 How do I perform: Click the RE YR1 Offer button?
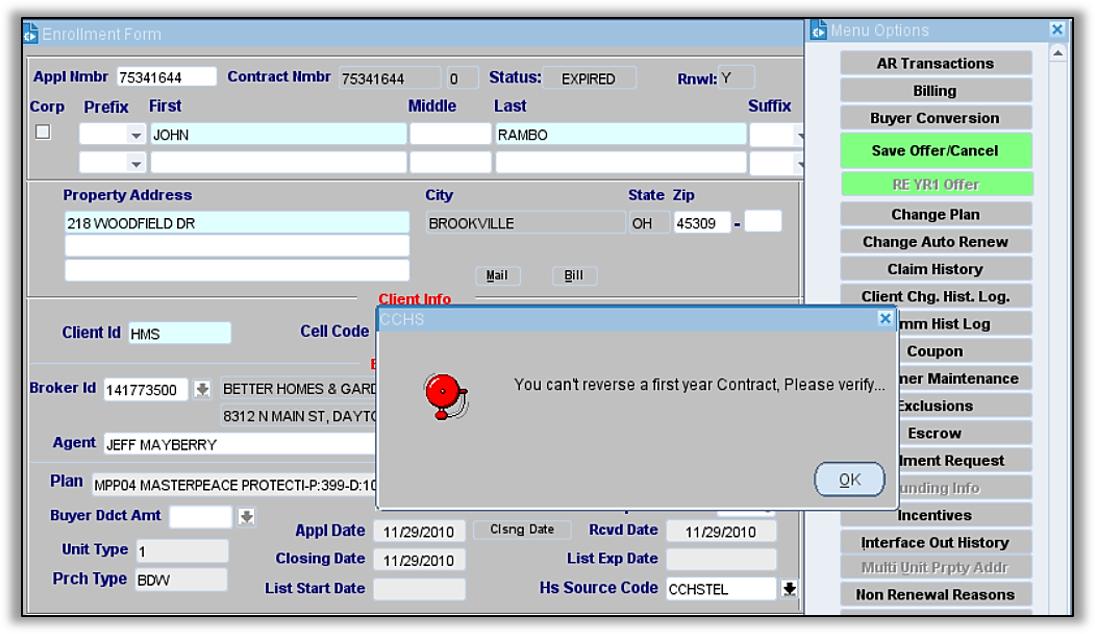point(936,184)
